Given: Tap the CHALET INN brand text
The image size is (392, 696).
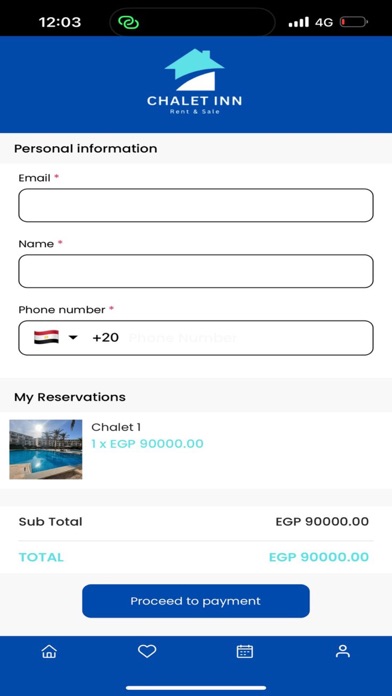Looking at the screenshot, I should (x=194, y=101).
